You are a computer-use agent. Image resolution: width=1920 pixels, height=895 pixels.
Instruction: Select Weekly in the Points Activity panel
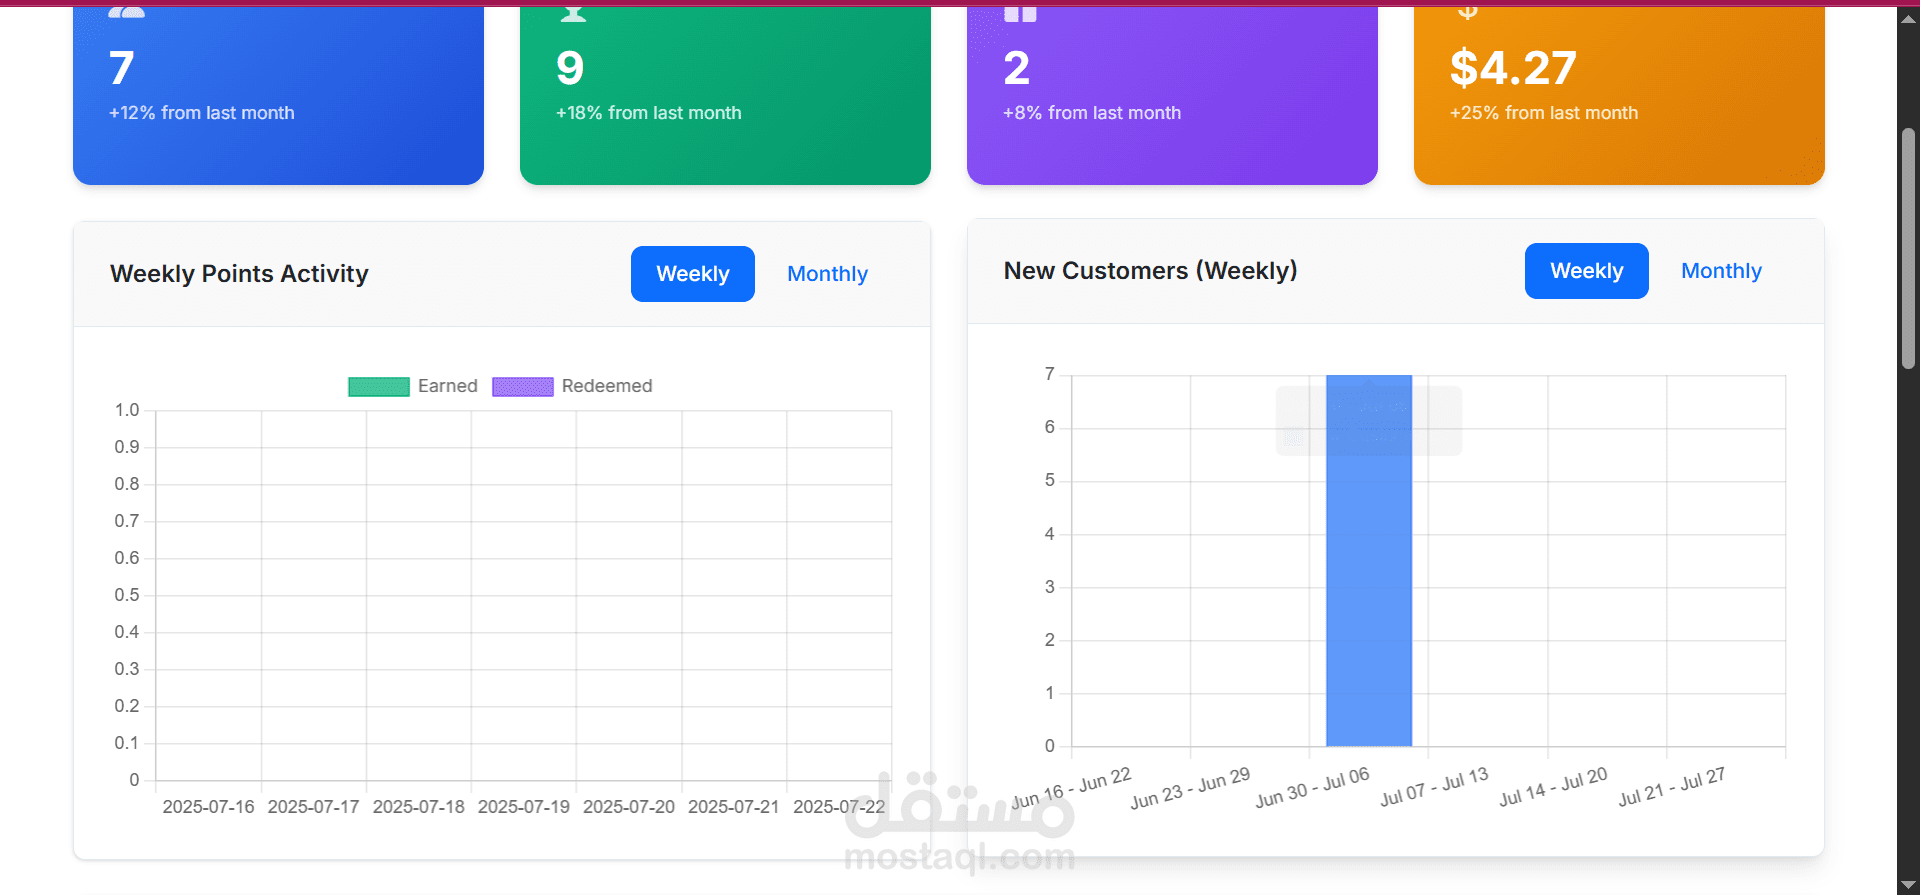tap(692, 274)
